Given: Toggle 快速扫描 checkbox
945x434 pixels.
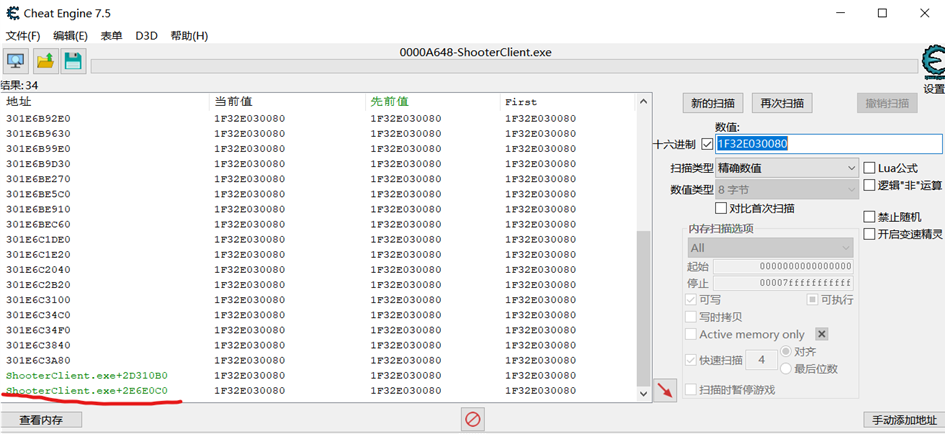Looking at the screenshot, I should click(x=691, y=360).
